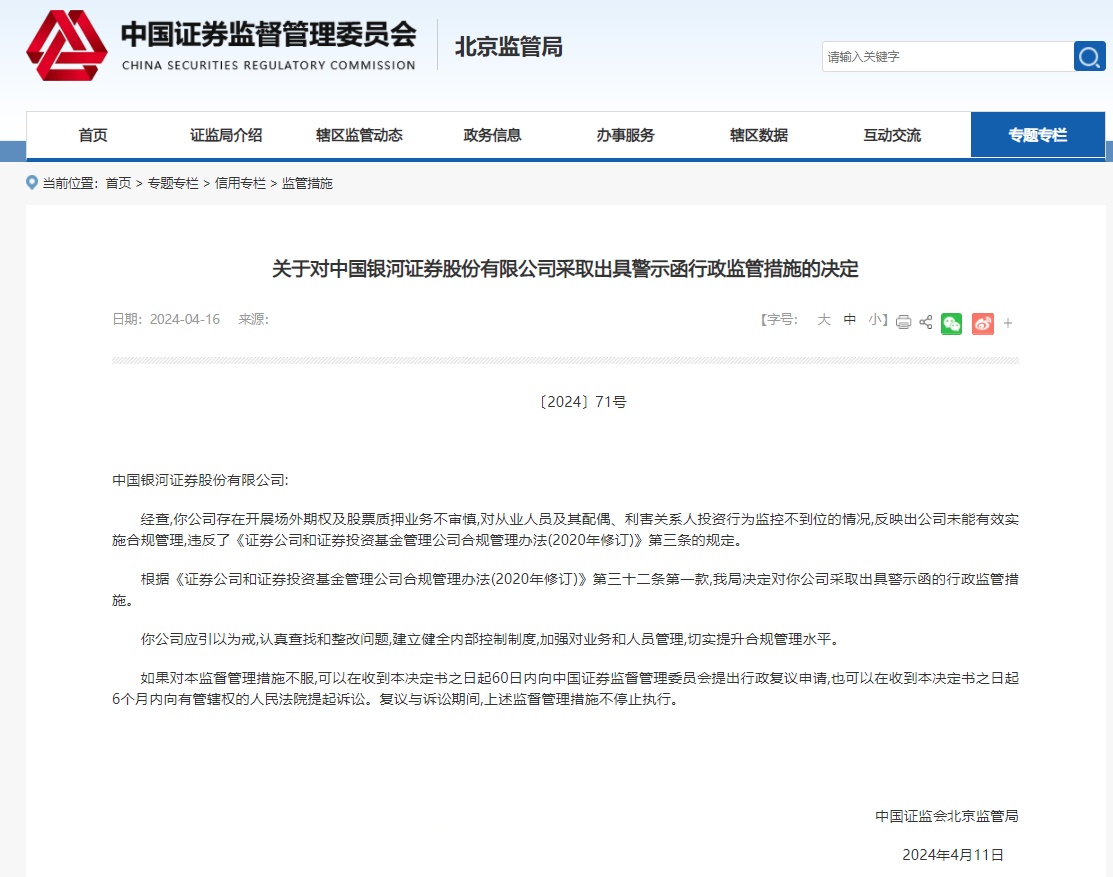1113x877 pixels.
Task: Open 信用专栏 from the breadcrumb trail
Action: [x=240, y=183]
